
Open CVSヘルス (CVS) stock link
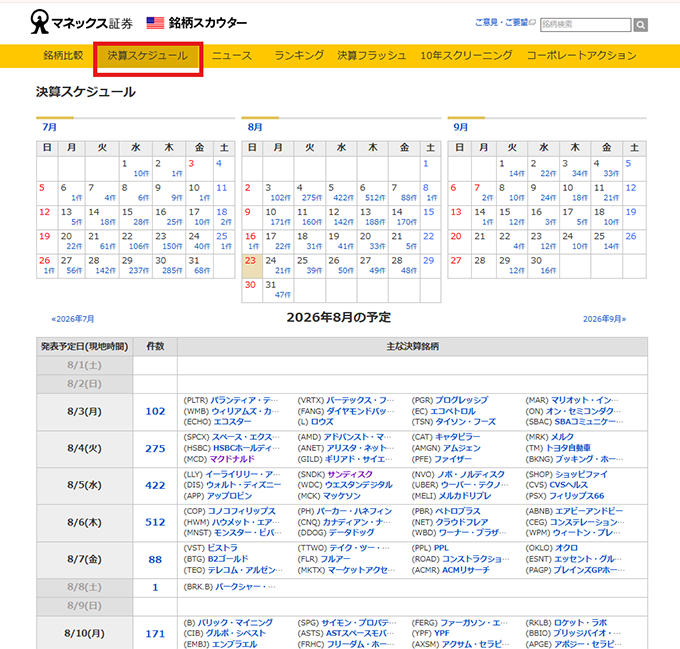[x=569, y=485]
